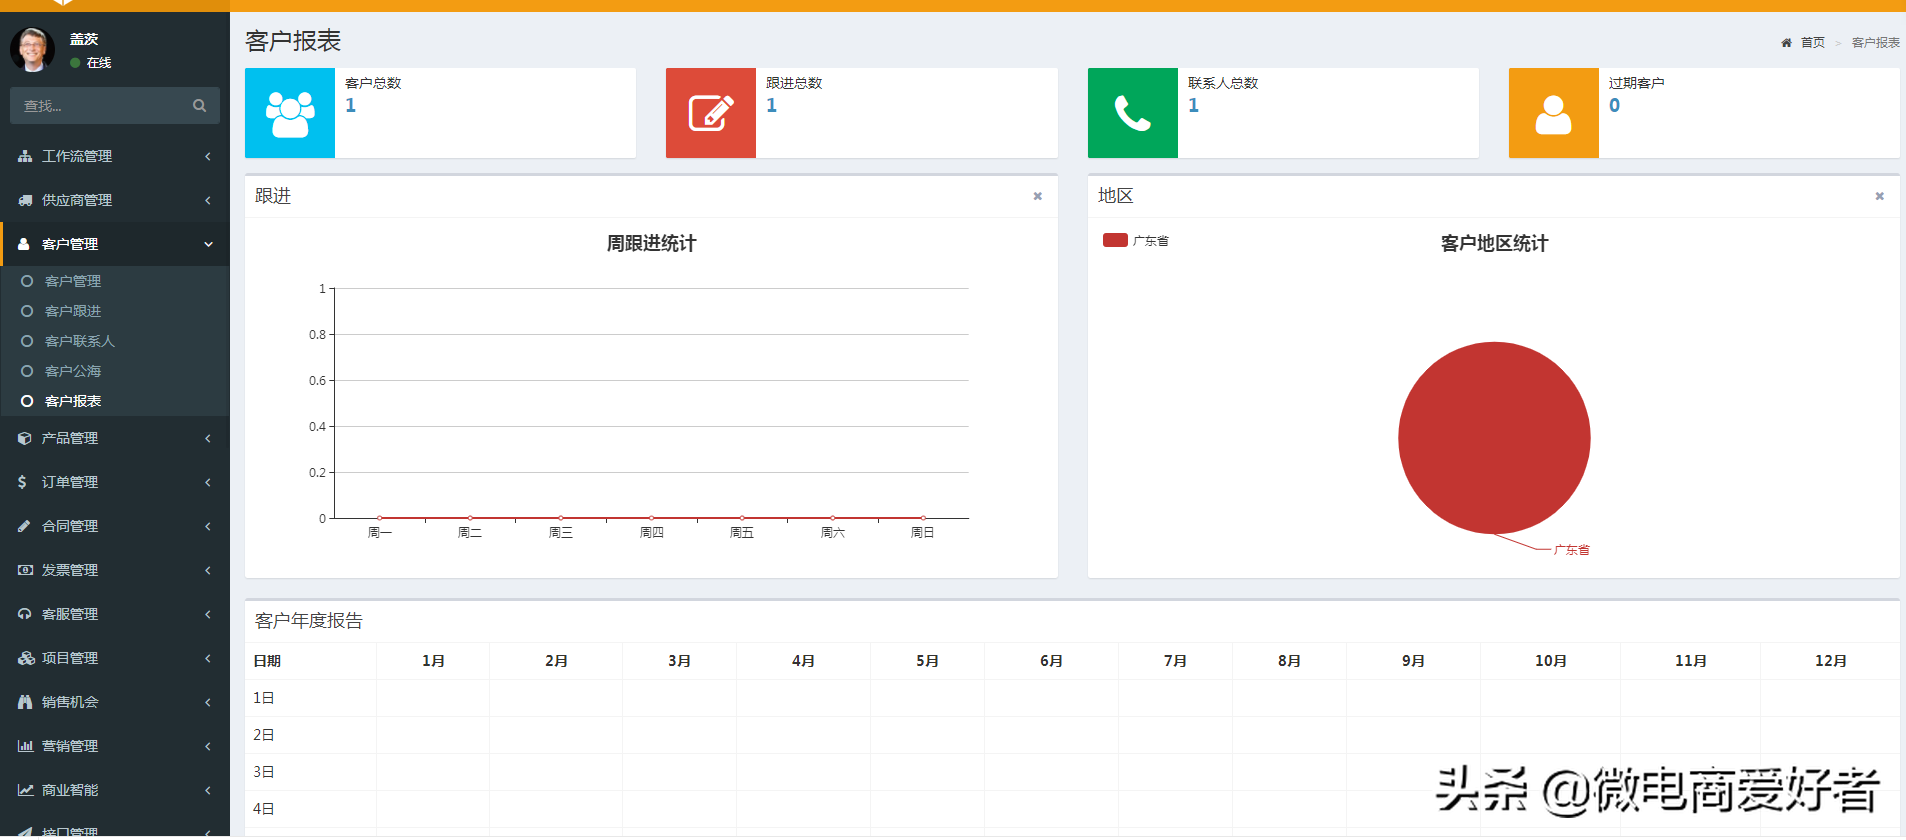Viewport: 1906px width, 840px height.
Task: Expand the 客服管理 menu chevron
Action: click(208, 614)
